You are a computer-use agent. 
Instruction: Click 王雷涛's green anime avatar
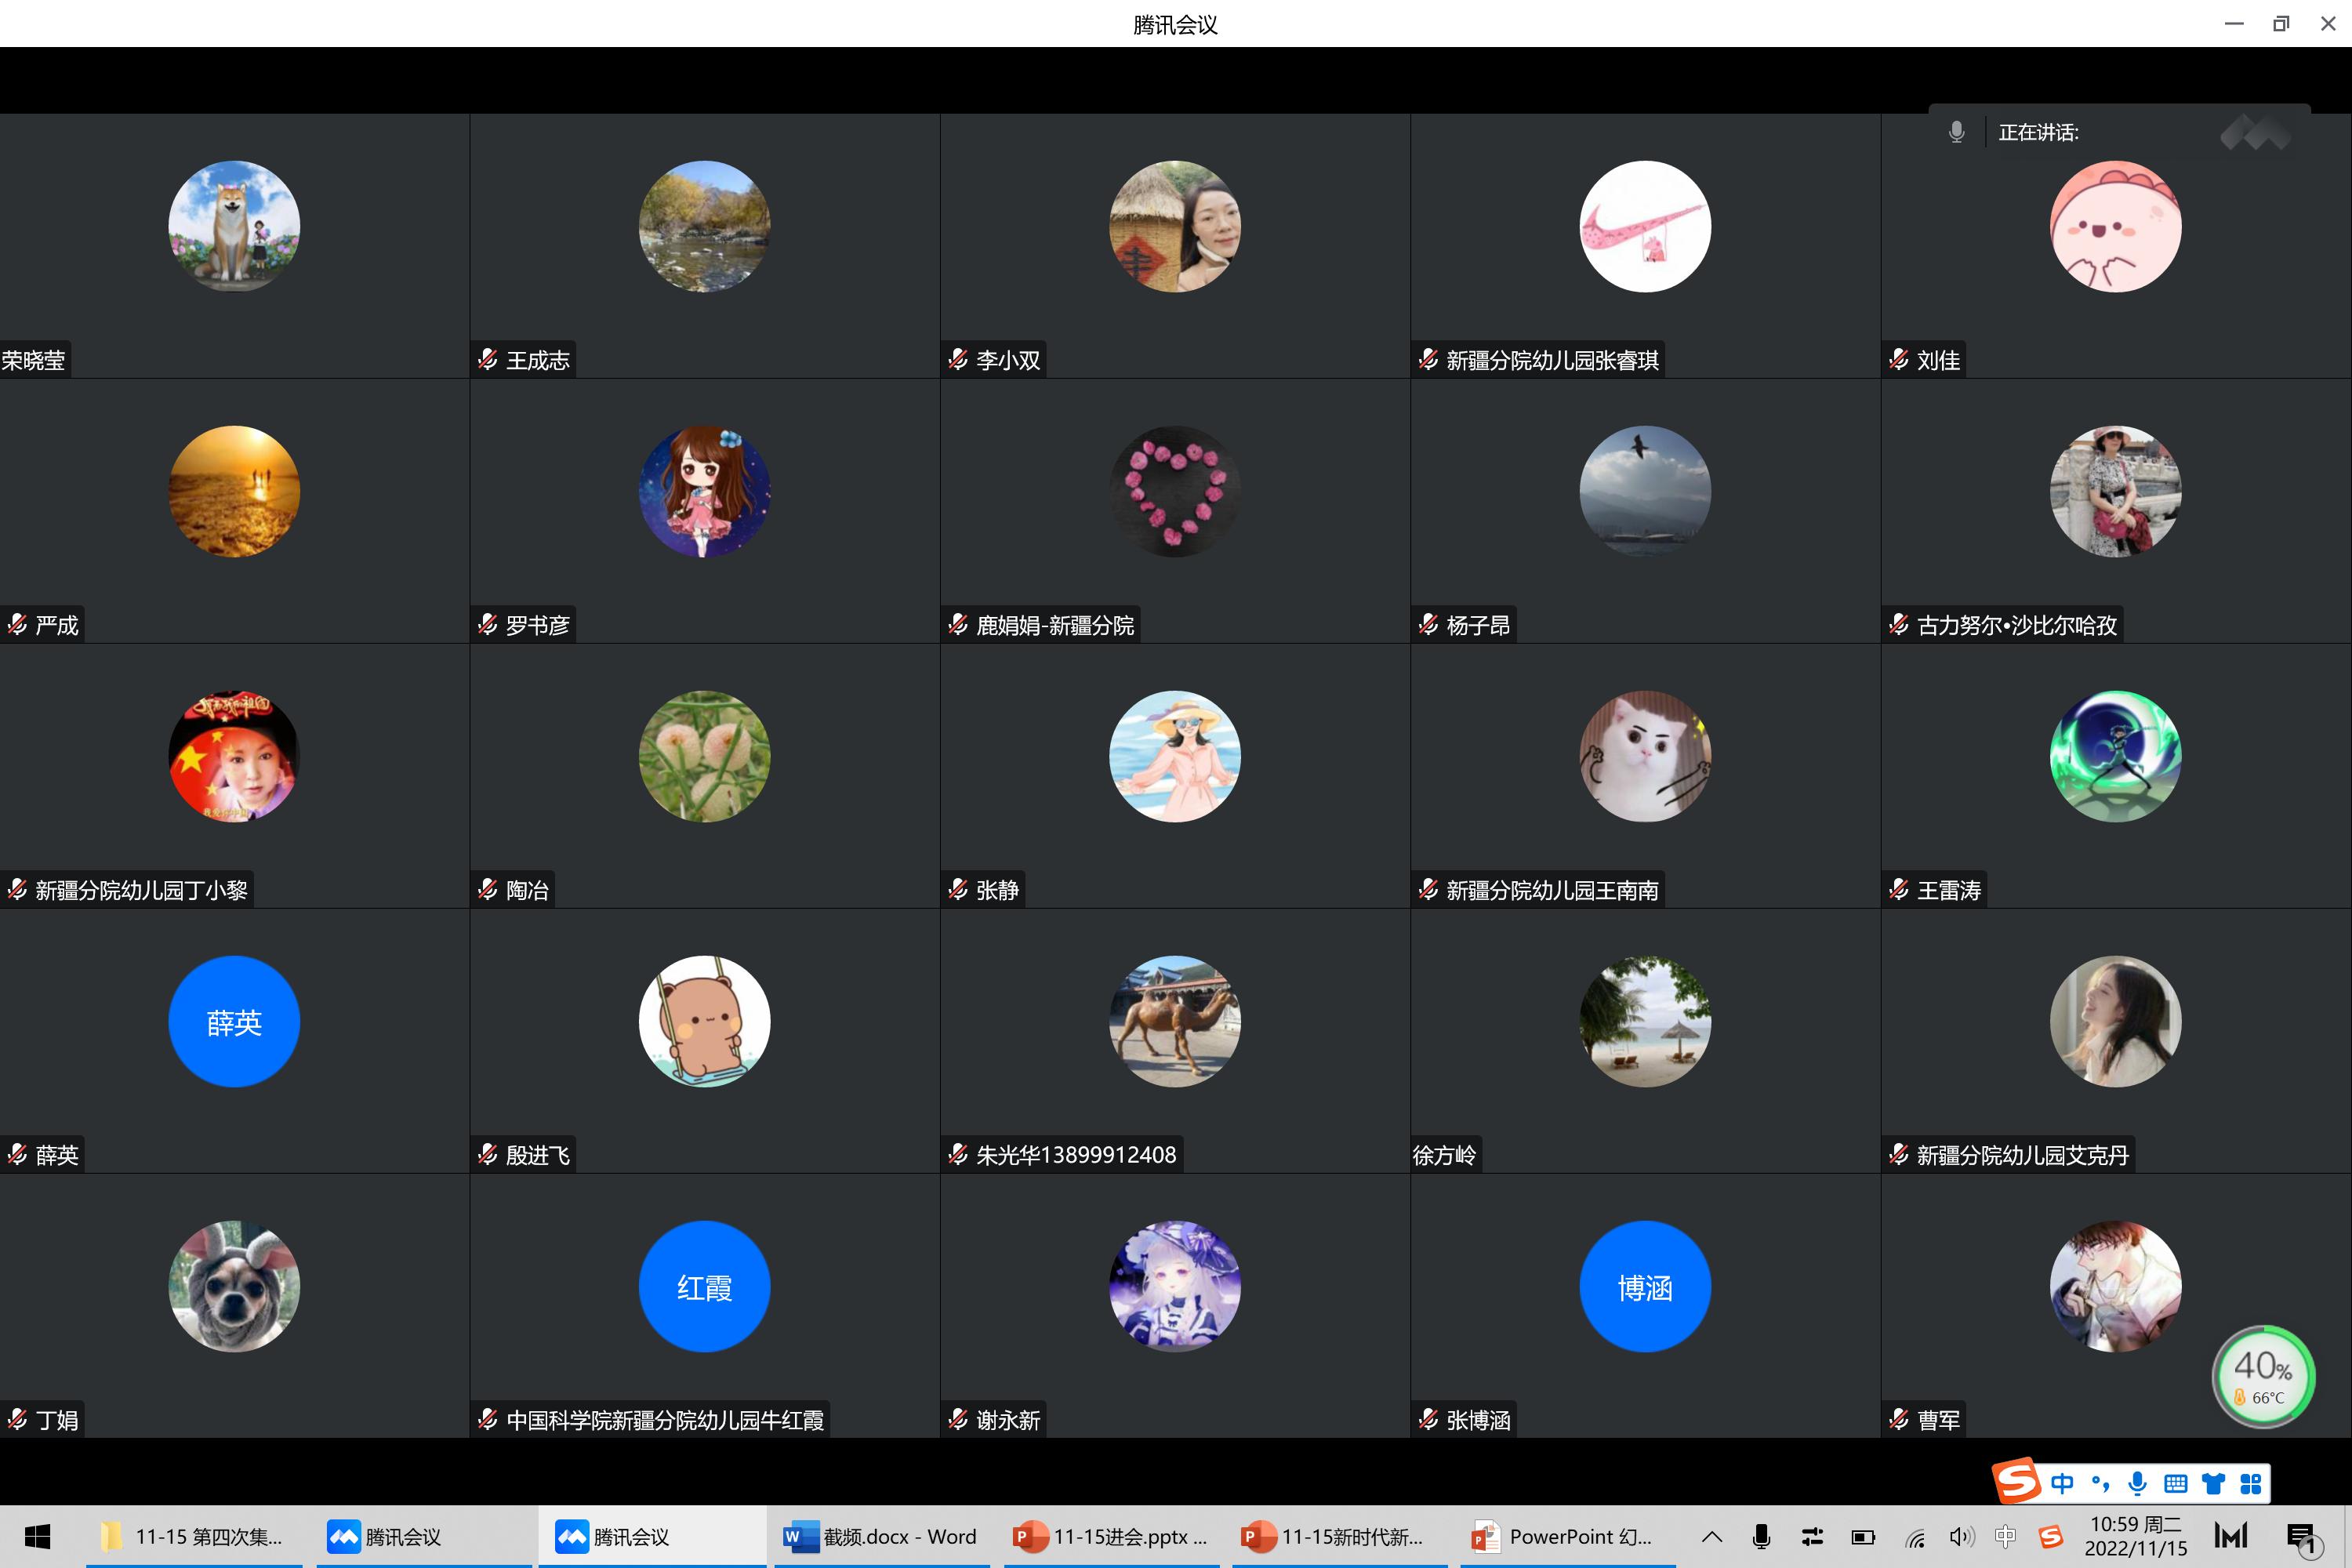tap(2115, 756)
